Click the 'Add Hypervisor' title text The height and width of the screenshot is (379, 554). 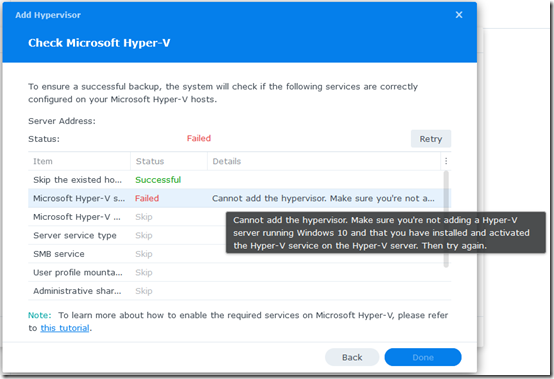pos(48,15)
